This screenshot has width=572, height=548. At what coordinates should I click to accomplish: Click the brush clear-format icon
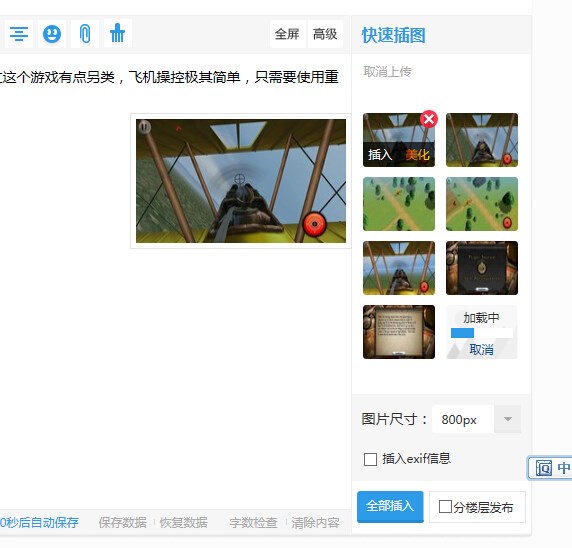(117, 34)
